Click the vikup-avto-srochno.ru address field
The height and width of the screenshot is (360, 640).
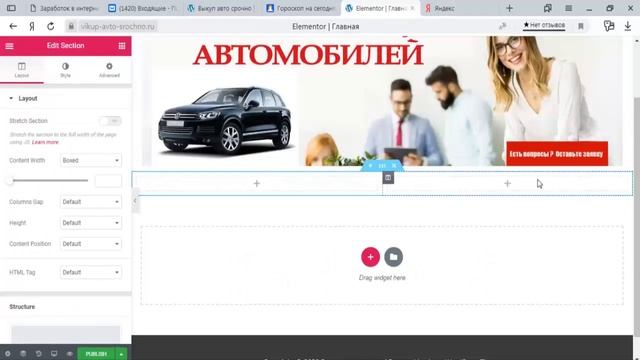click(x=118, y=27)
